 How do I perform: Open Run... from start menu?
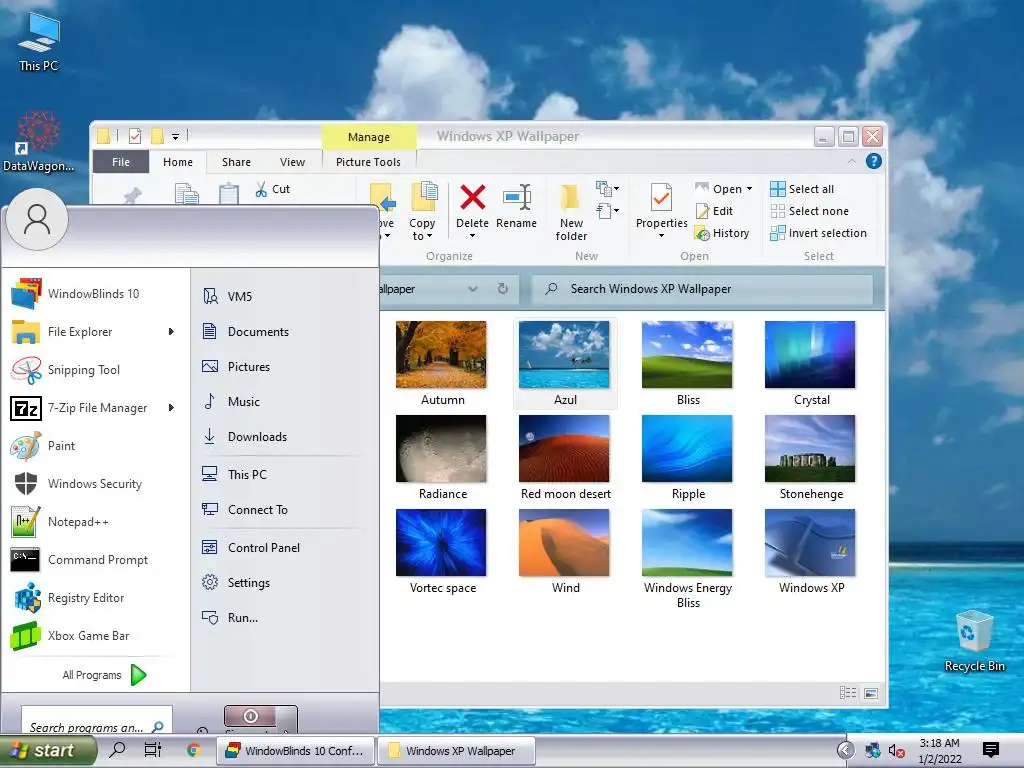230,618
